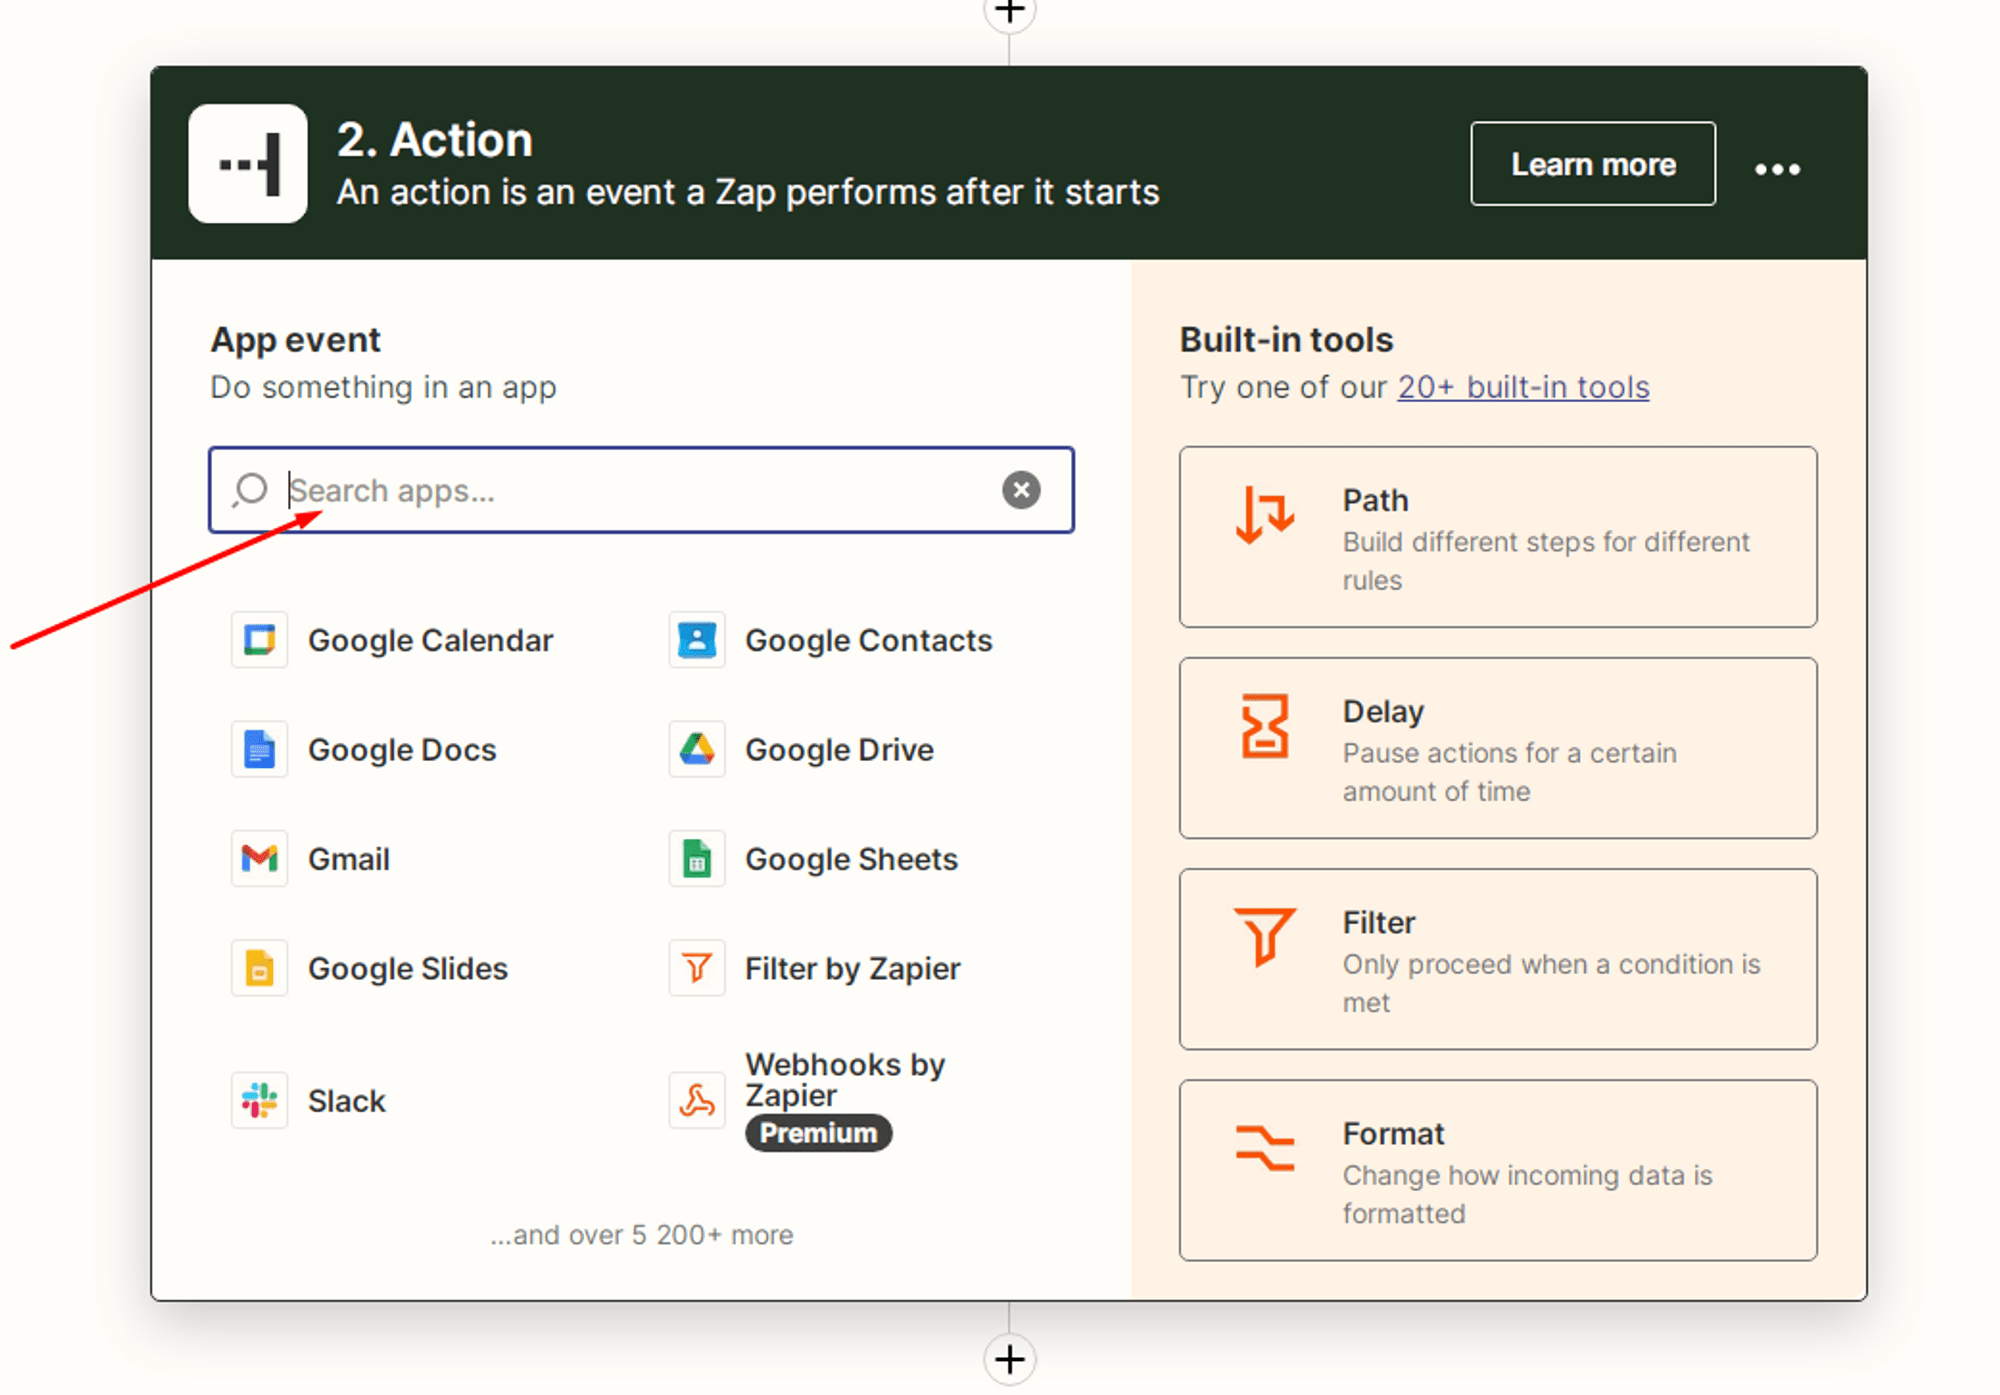Click the Path branching arrows icon
The height and width of the screenshot is (1395, 2000).
1265,514
